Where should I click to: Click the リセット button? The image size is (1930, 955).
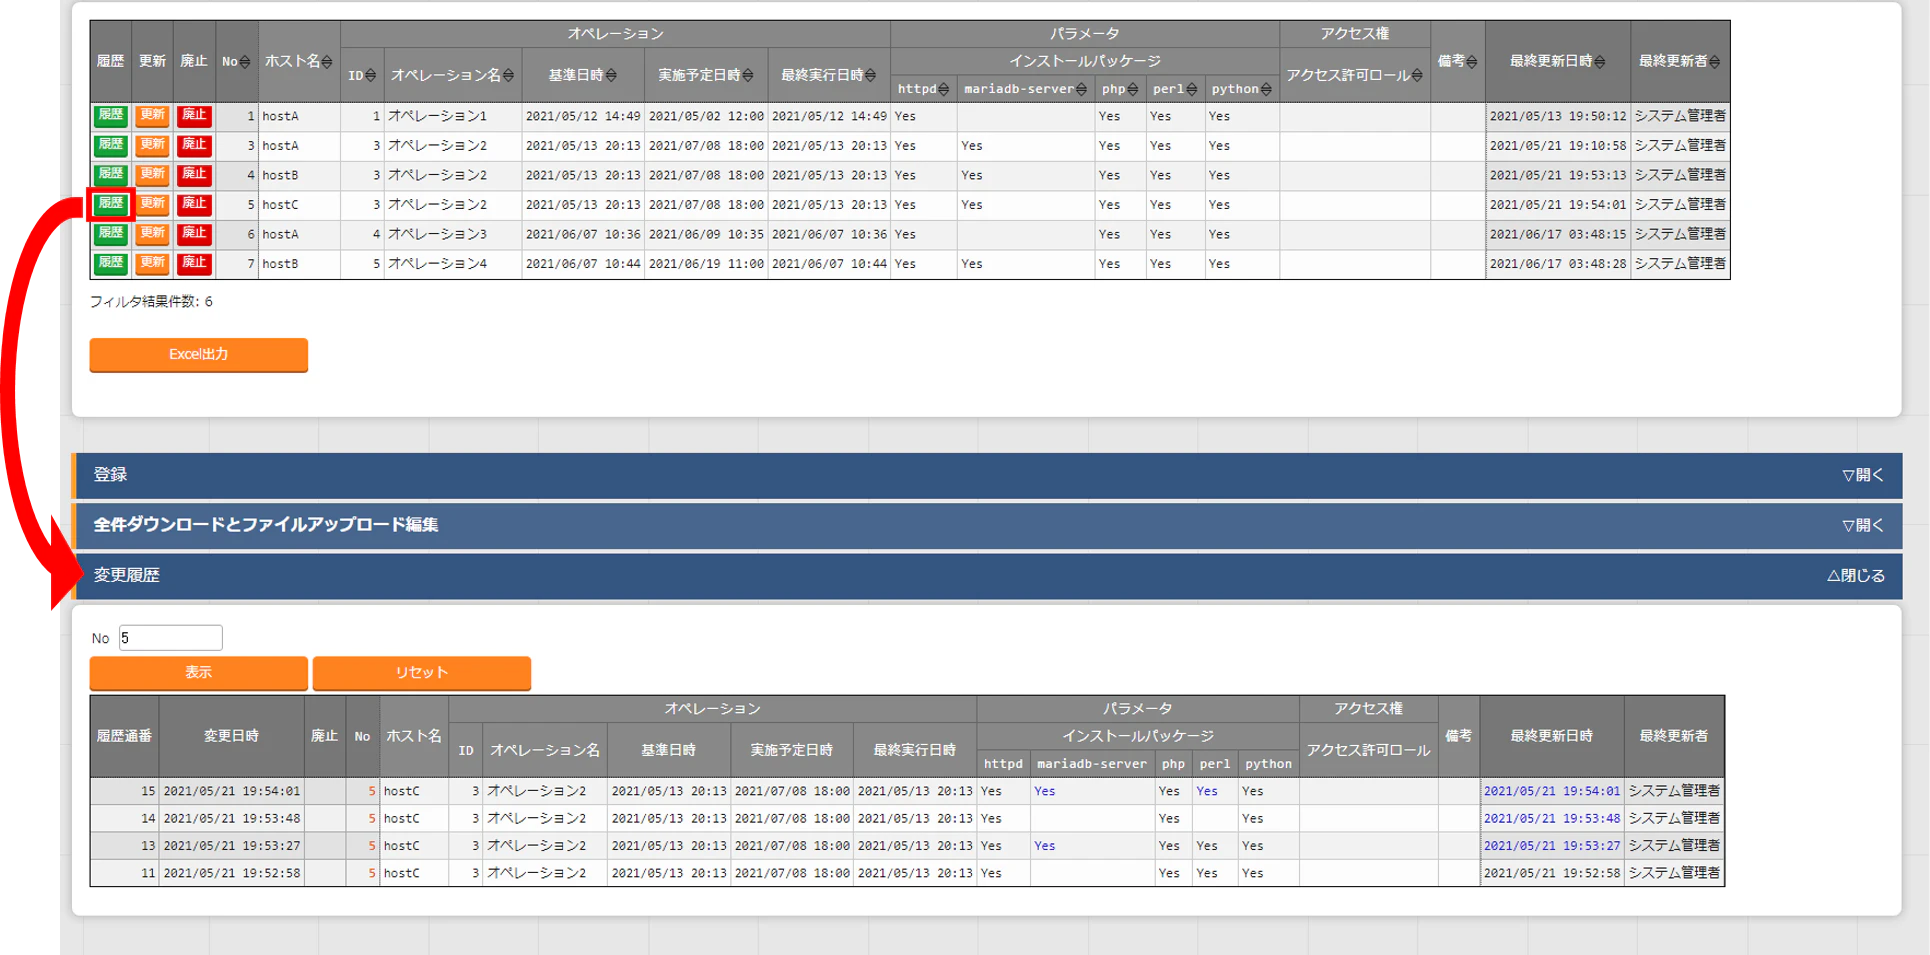pos(422,673)
